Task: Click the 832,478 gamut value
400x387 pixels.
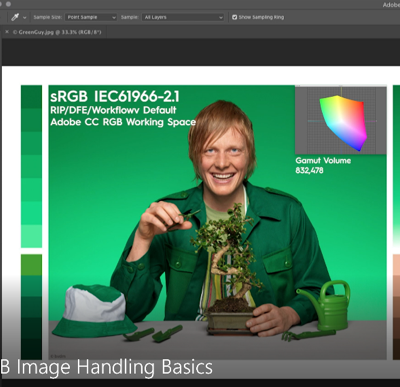Action: click(x=309, y=170)
